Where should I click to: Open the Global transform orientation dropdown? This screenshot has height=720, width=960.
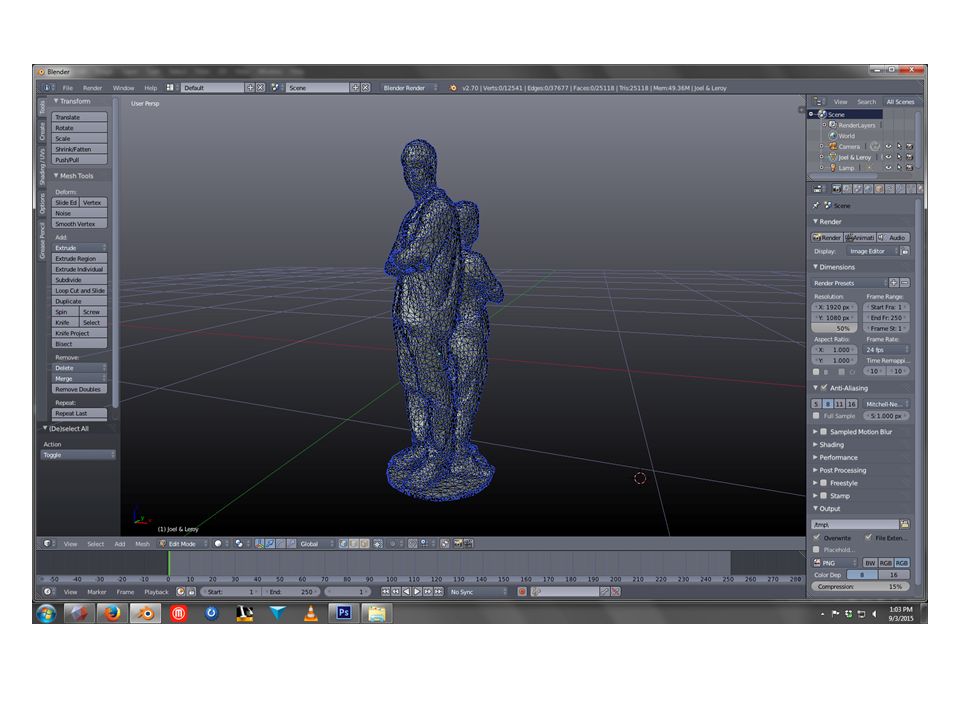click(317, 544)
